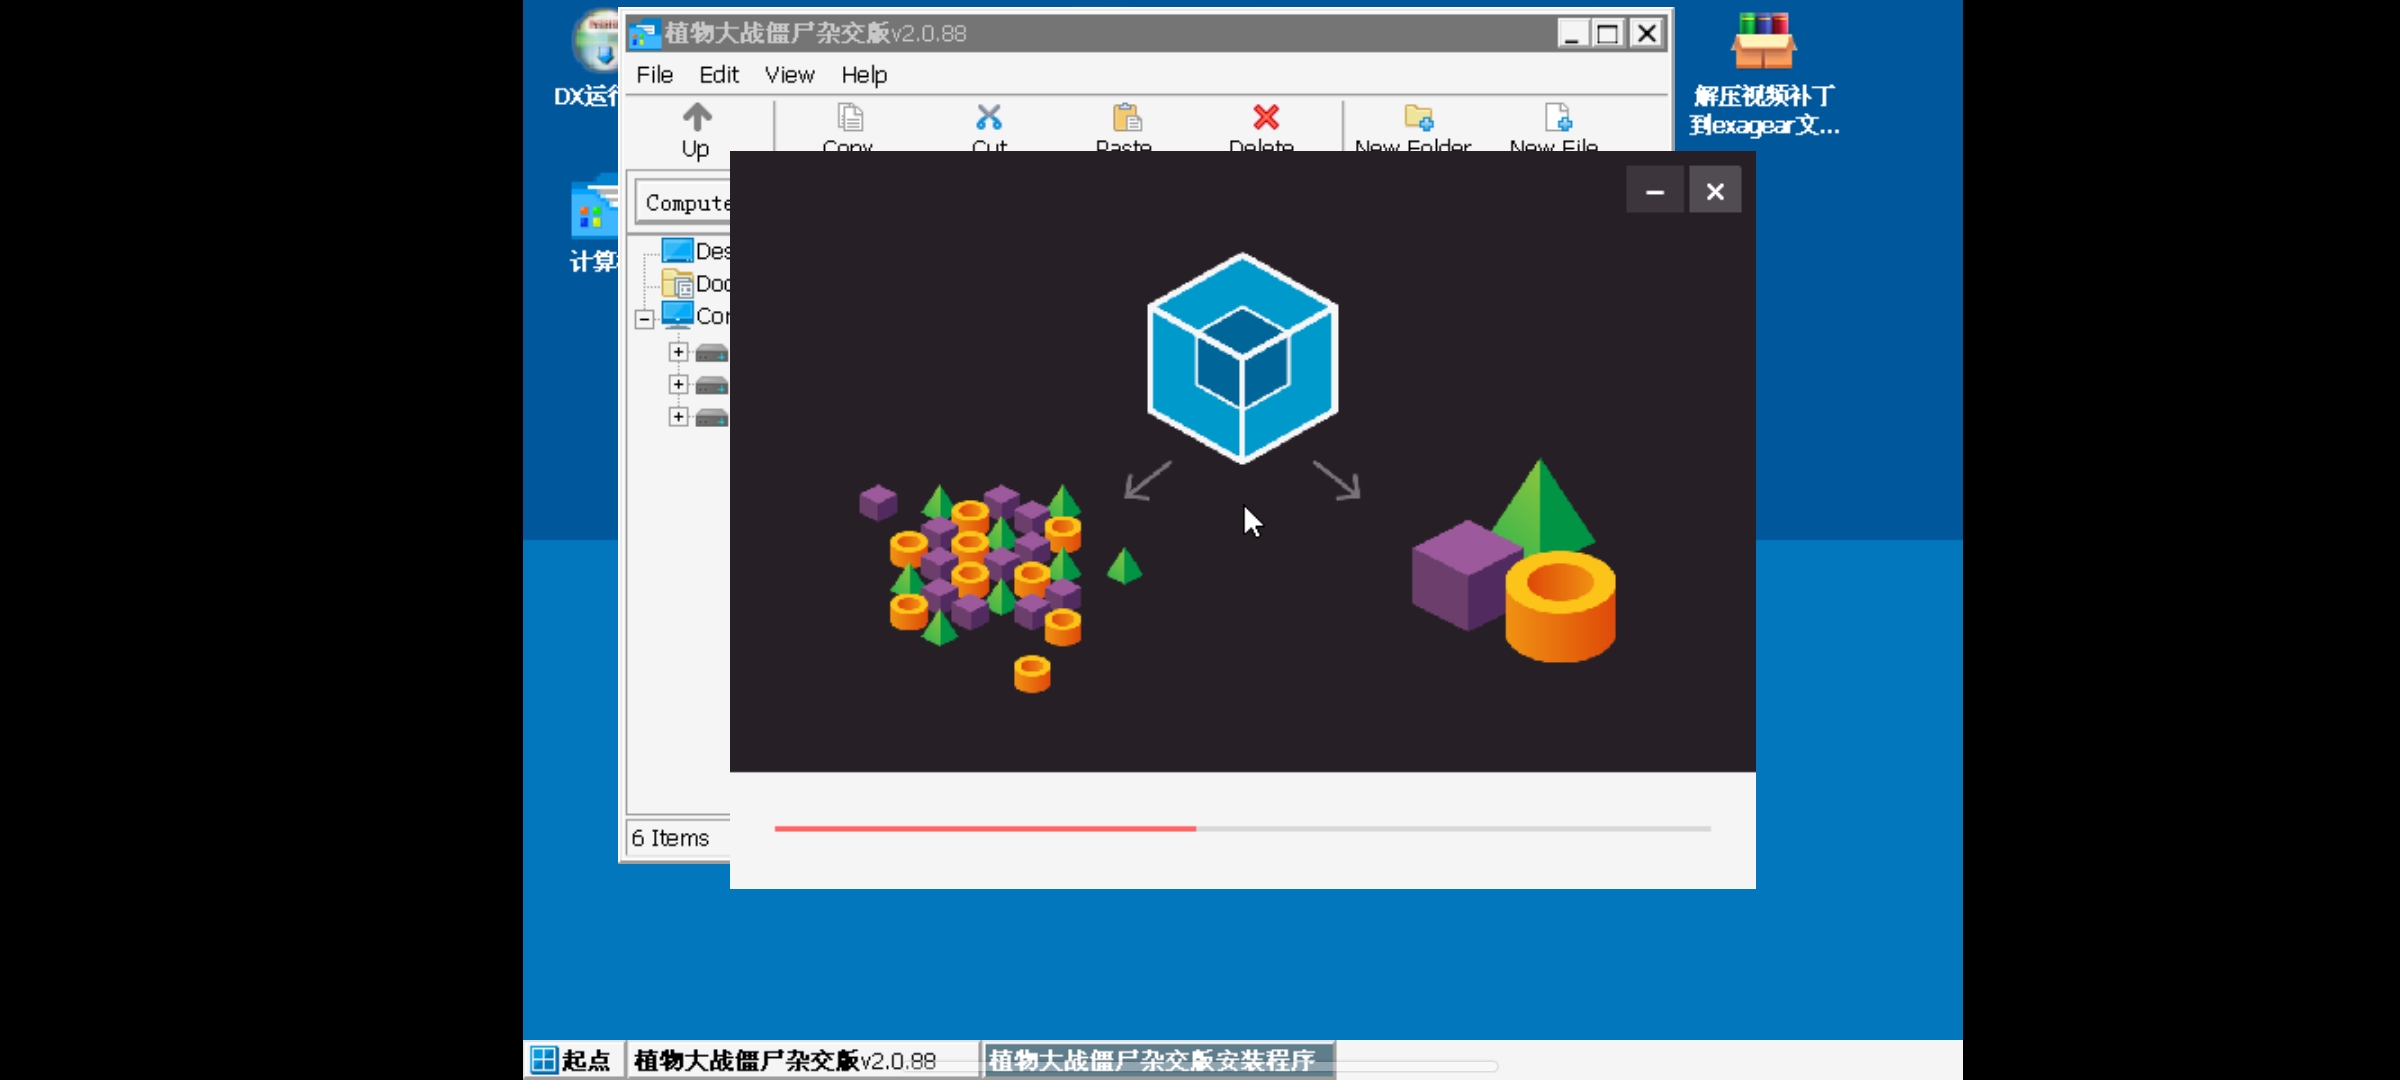
Task: Minimize the installer splash window
Action: (x=1655, y=191)
